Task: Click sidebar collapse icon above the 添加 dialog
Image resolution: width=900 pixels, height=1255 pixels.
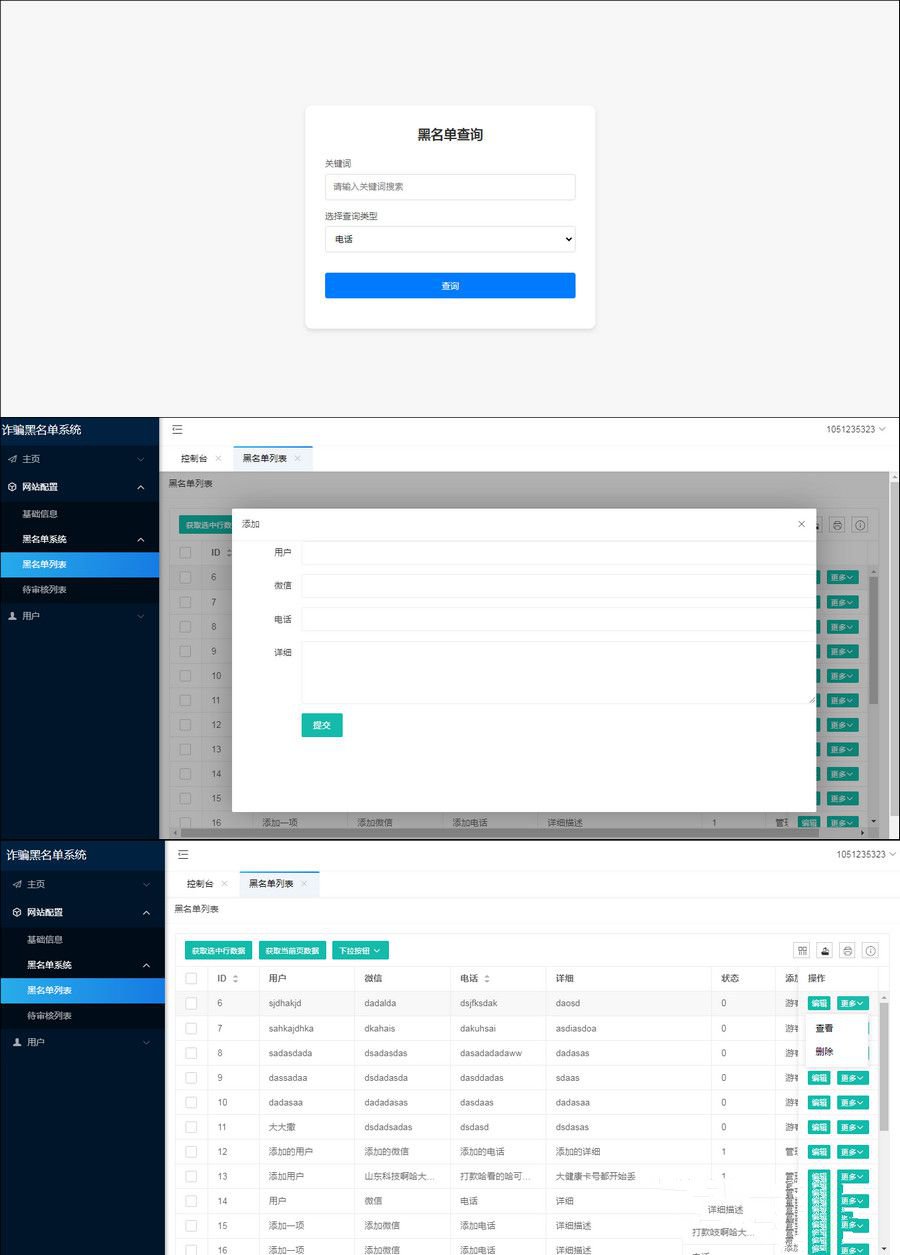Action: [x=177, y=430]
